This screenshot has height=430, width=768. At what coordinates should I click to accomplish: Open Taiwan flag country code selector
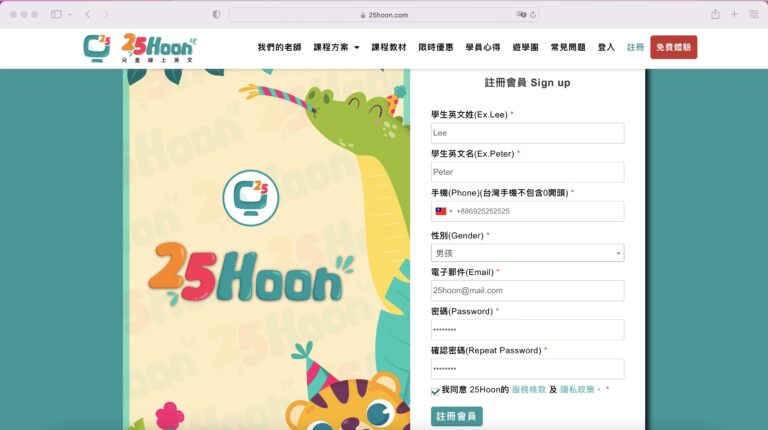tap(443, 211)
